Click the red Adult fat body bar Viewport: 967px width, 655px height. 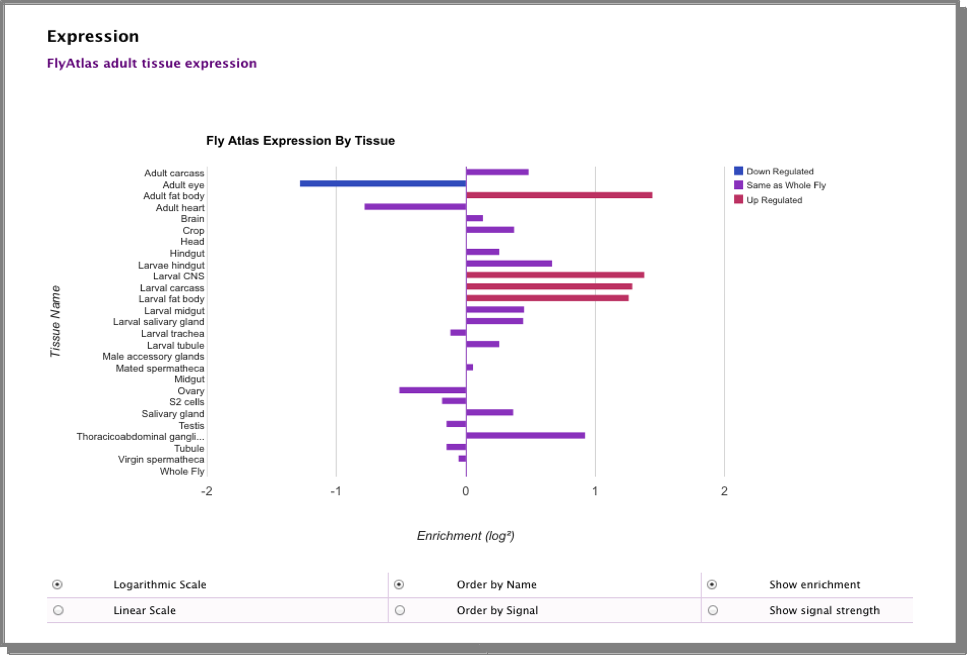(559, 195)
